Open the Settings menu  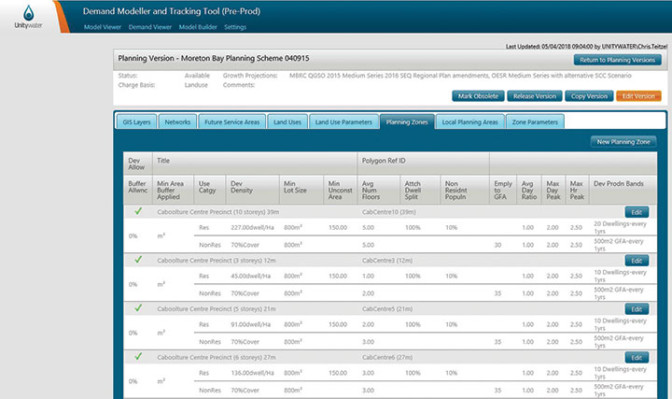pos(235,27)
